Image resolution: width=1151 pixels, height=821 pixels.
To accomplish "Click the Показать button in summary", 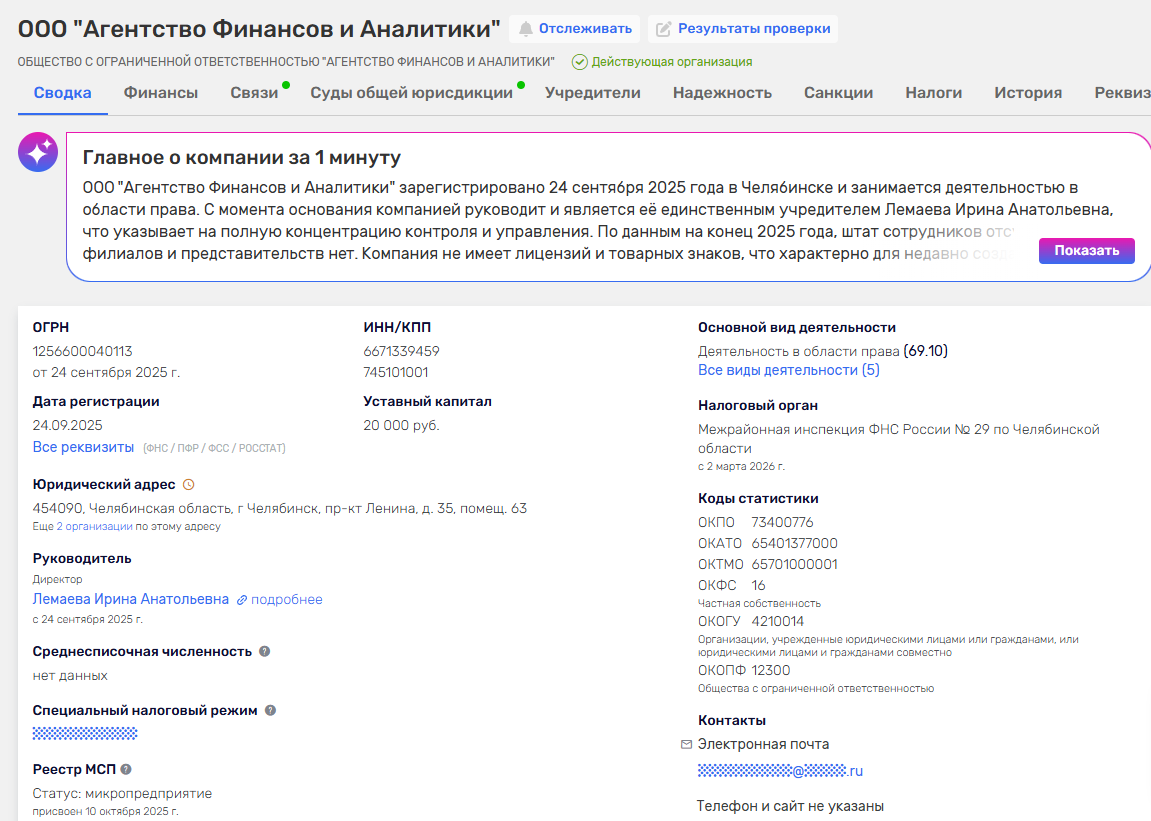I will (1086, 250).
